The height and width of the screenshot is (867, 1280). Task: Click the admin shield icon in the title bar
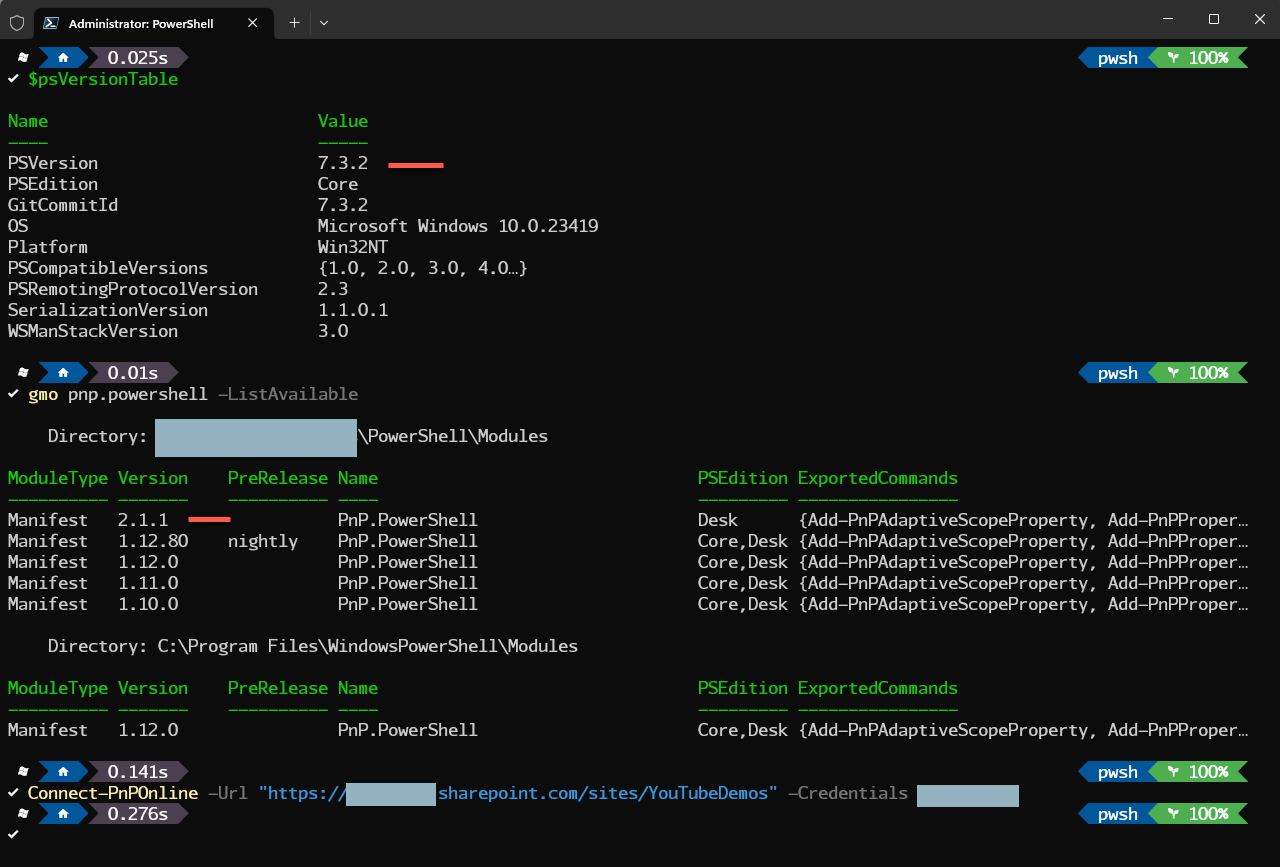click(x=15, y=22)
